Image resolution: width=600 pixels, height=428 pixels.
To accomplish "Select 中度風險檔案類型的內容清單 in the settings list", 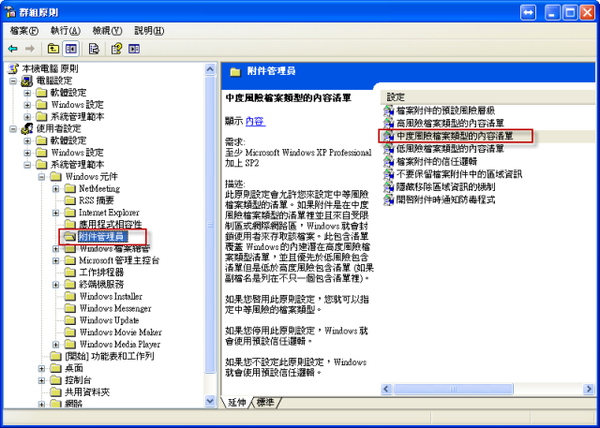I will 455,136.
